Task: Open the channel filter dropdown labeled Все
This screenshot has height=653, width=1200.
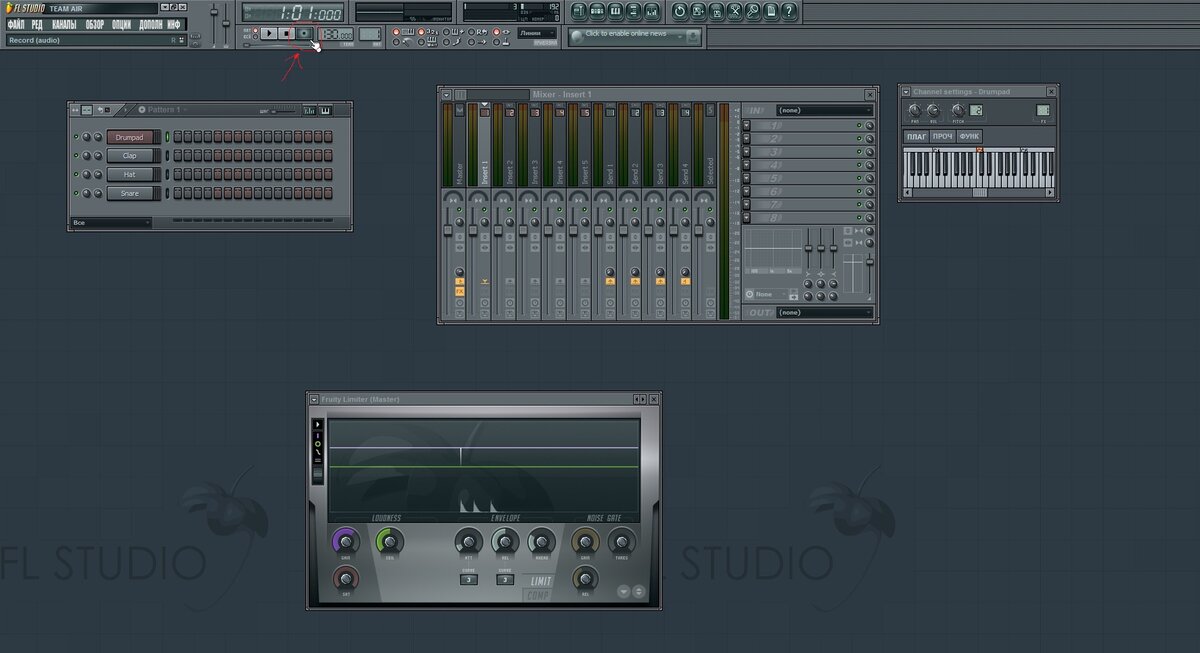Action: 111,222
